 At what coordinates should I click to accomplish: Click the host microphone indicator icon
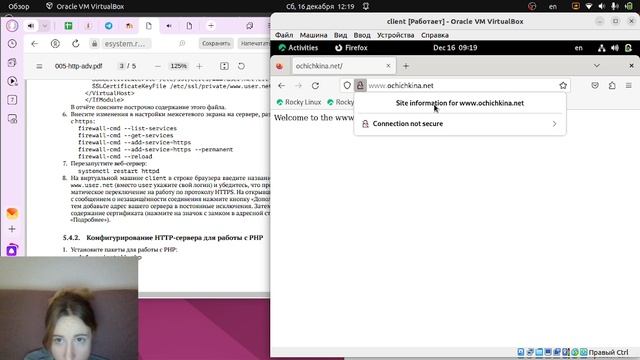coord(614,7)
